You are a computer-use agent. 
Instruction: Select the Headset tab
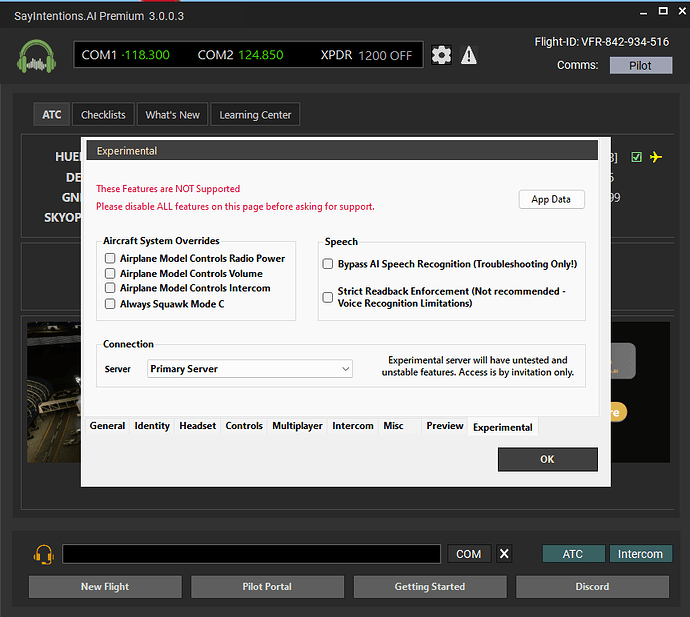click(x=198, y=426)
